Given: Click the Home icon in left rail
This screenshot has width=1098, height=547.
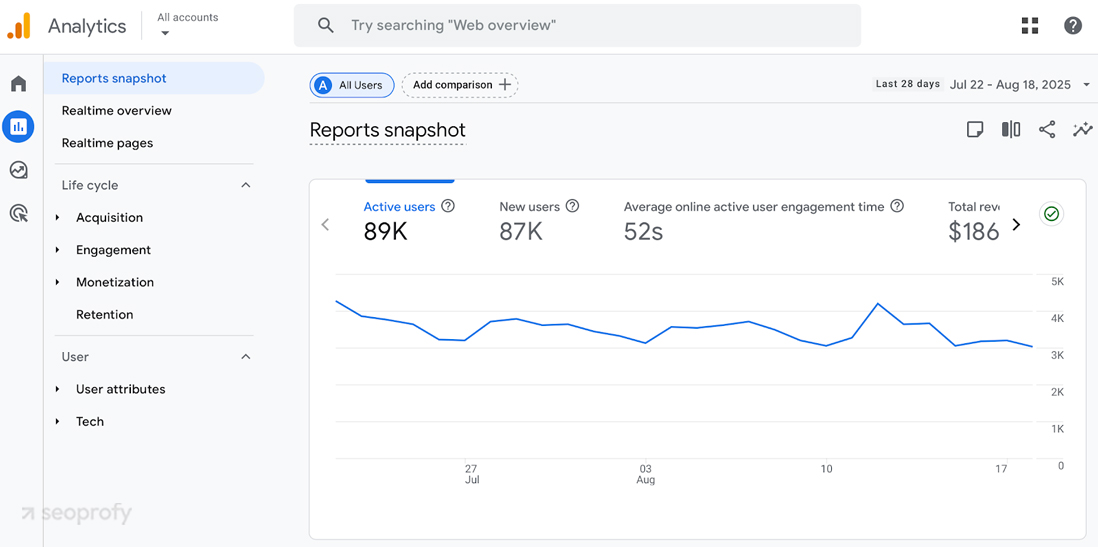Looking at the screenshot, I should pos(18,84).
